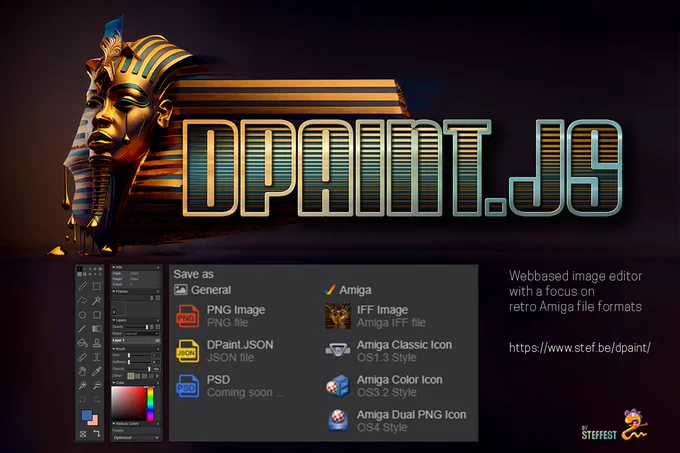This screenshot has height=453, width=680.
Task: Open the https://www.stef.be/dpaint/ link
Action: 579,347
